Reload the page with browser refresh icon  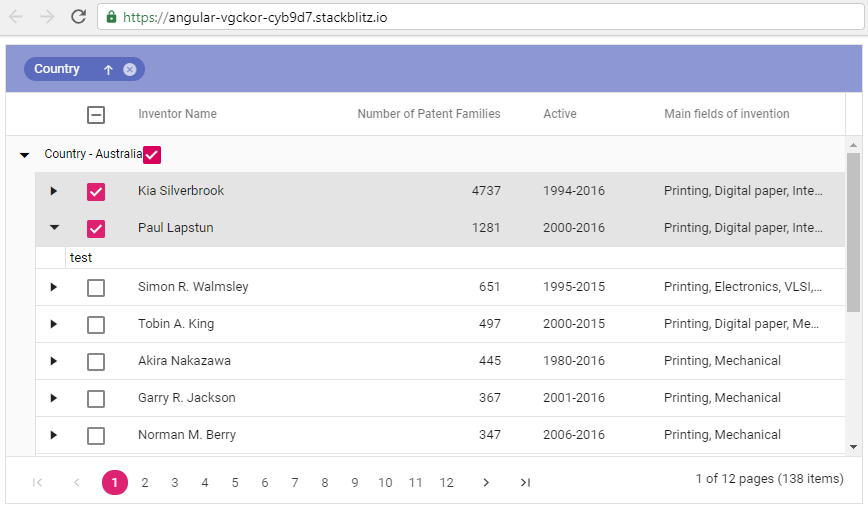[x=78, y=16]
